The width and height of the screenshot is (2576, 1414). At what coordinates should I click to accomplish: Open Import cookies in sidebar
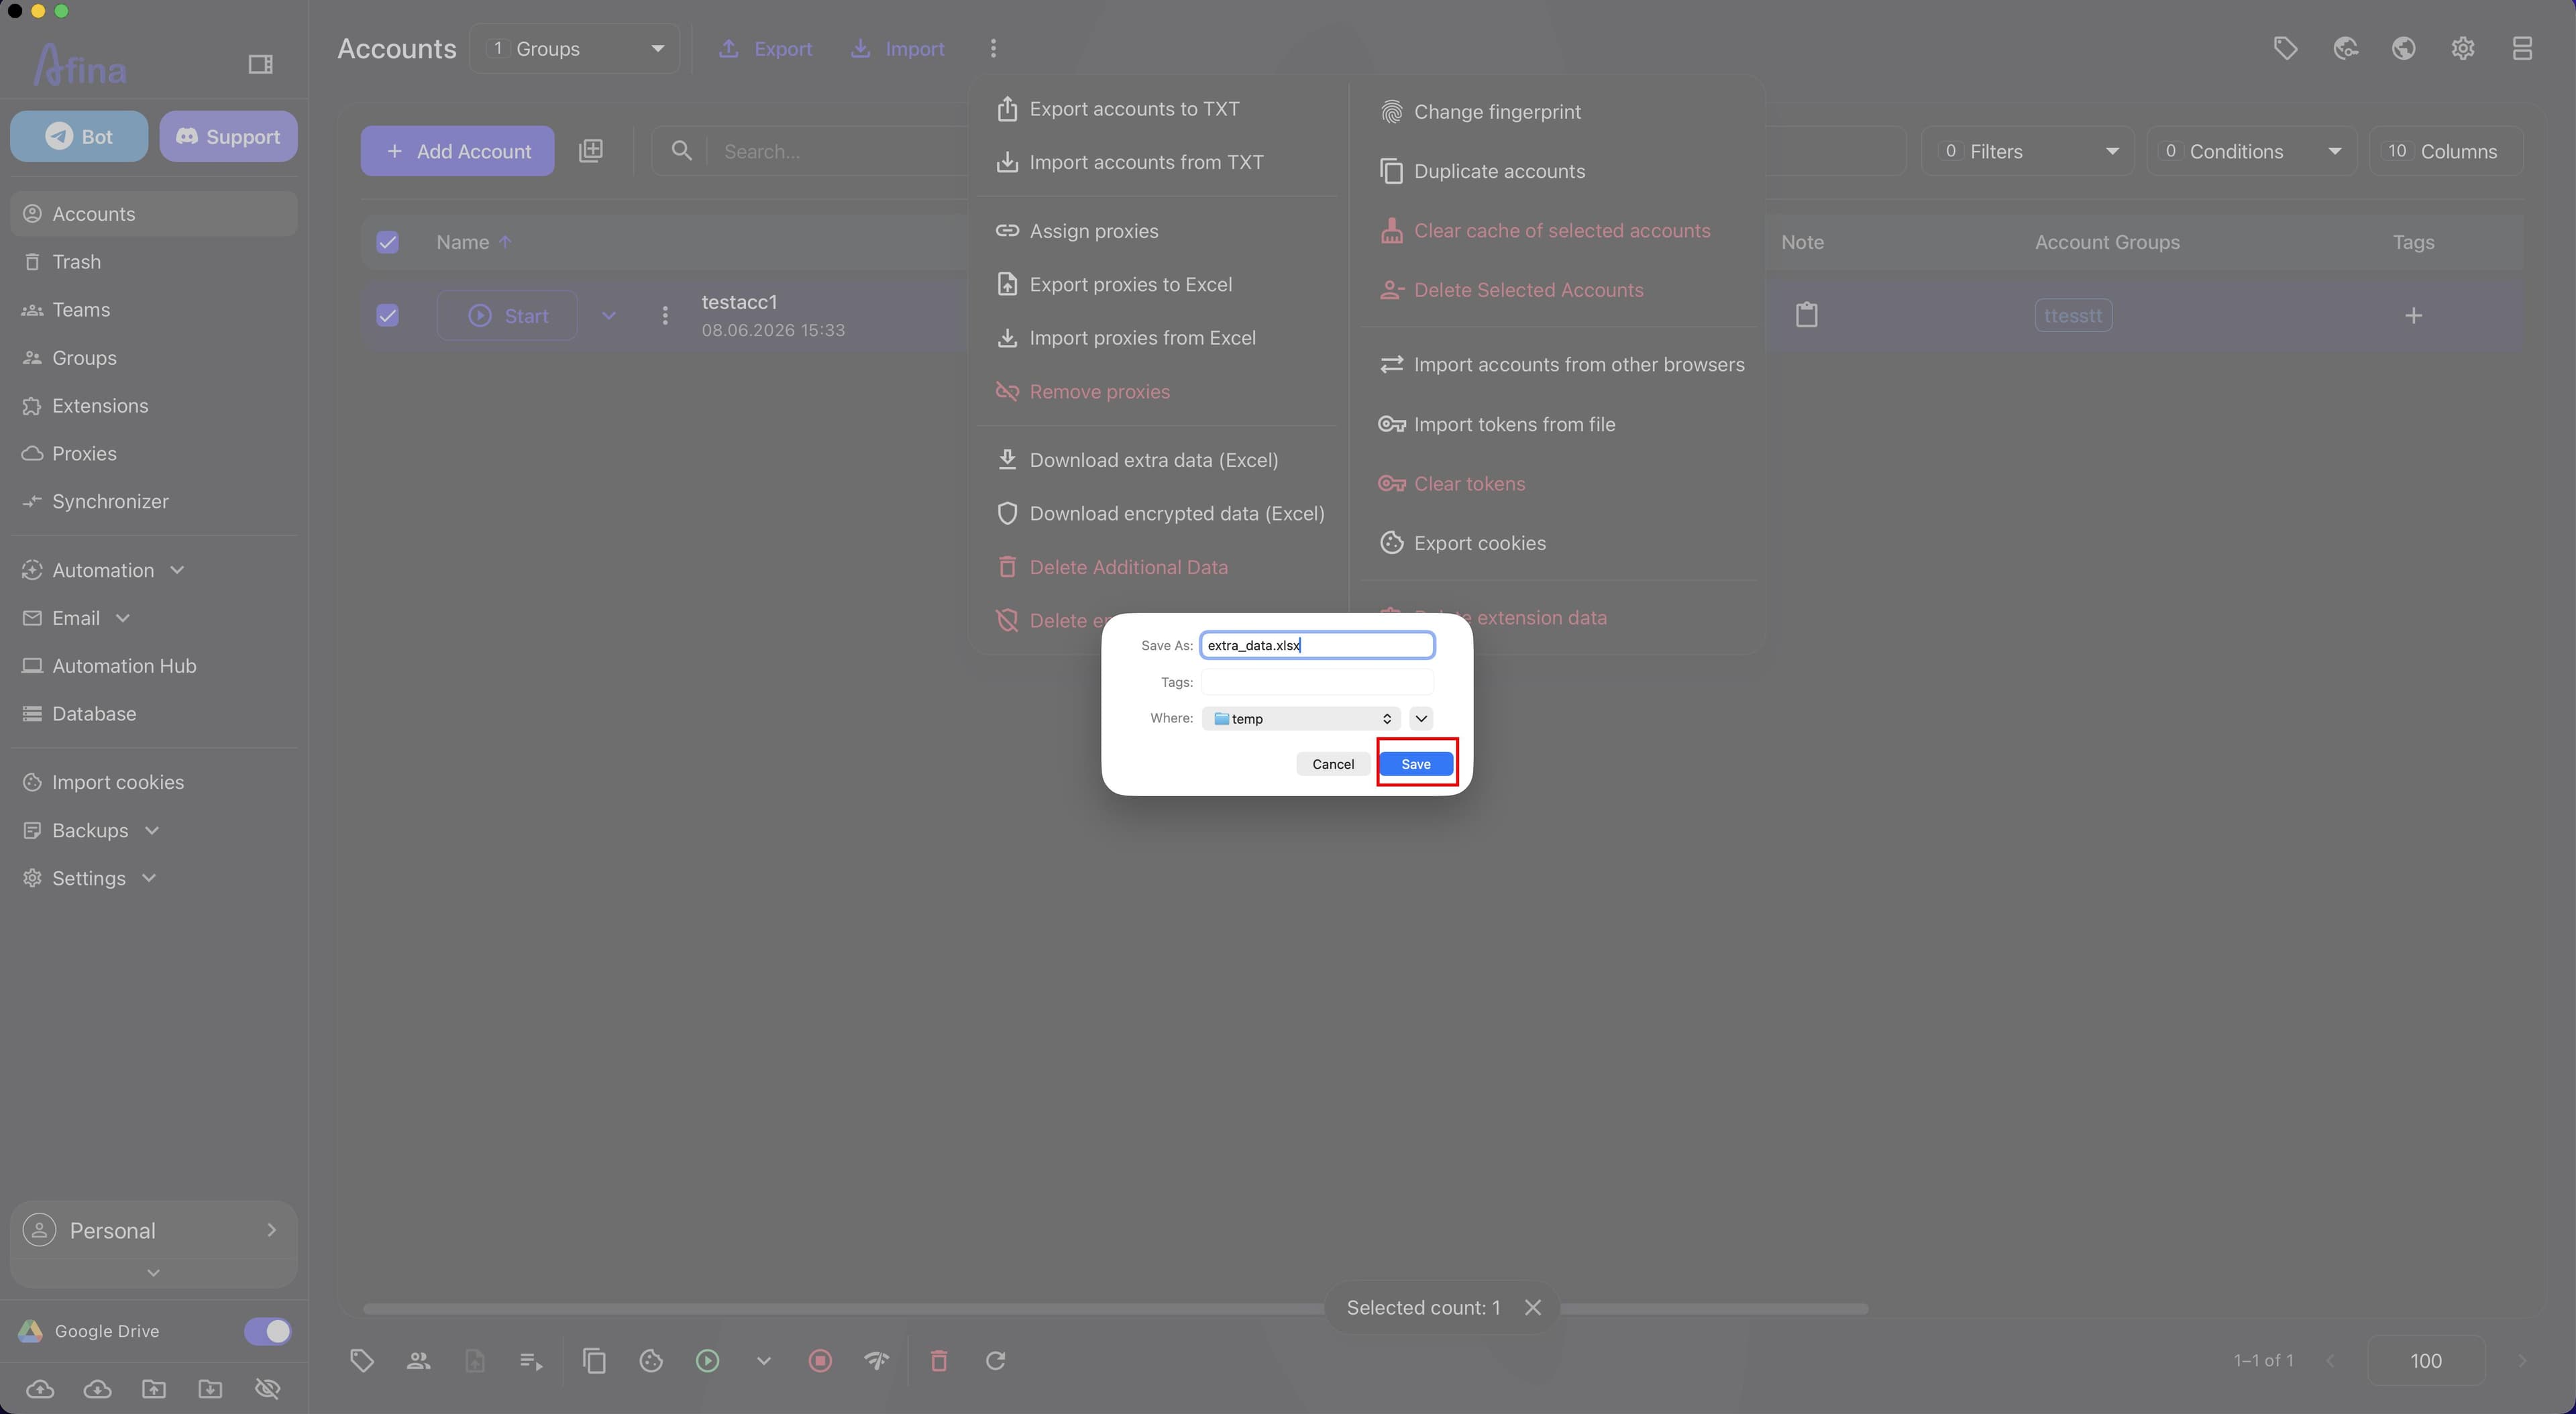(153, 782)
